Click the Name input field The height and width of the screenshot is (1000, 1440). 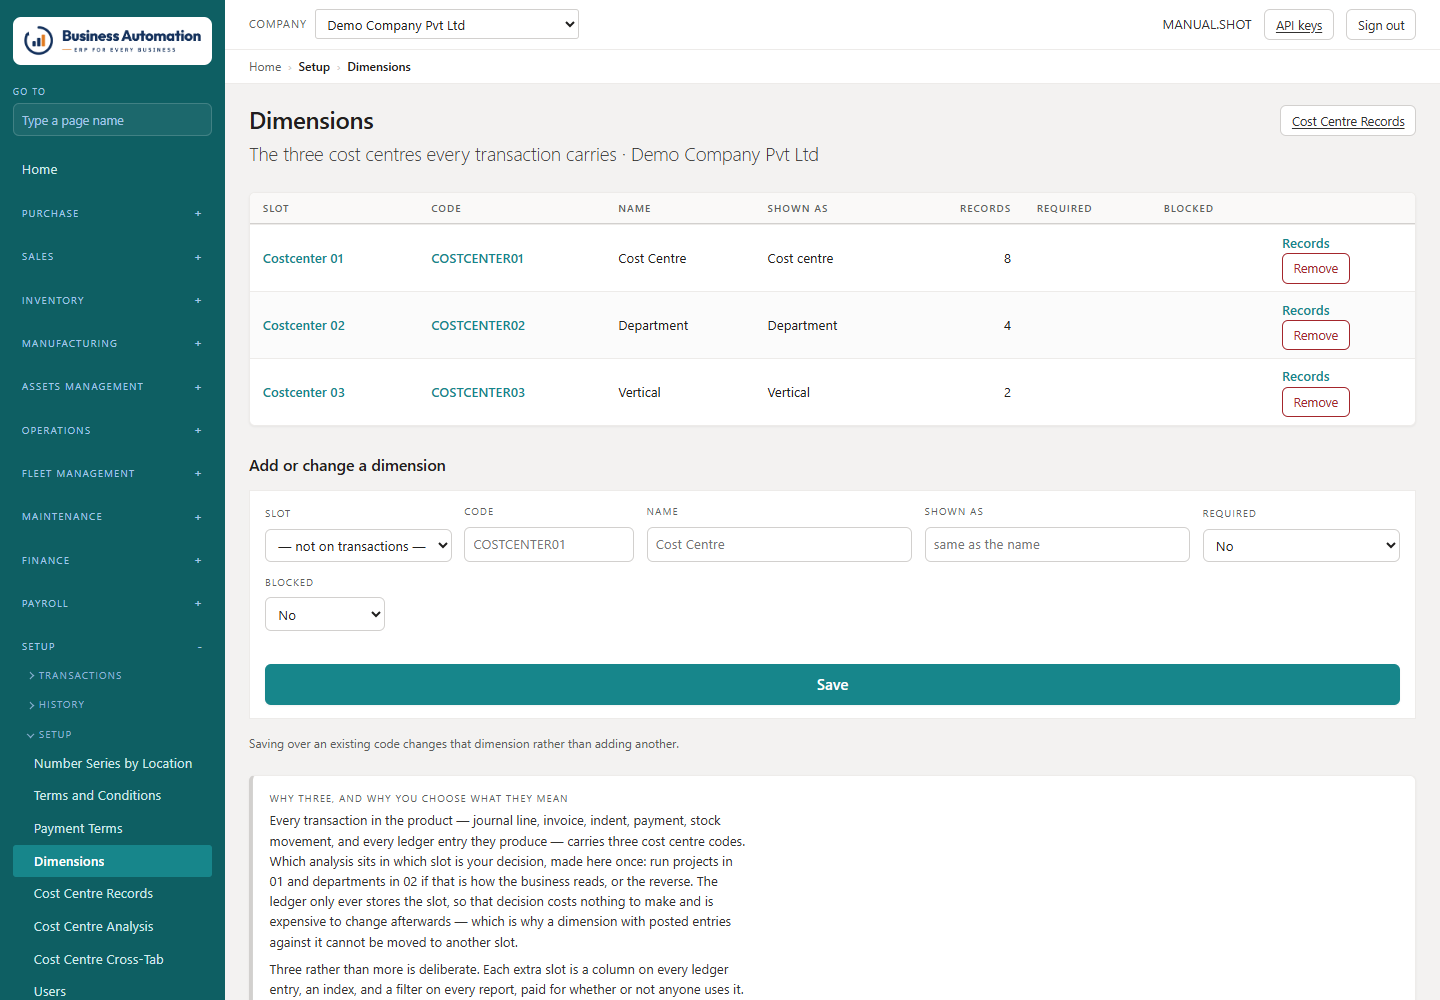tap(779, 545)
